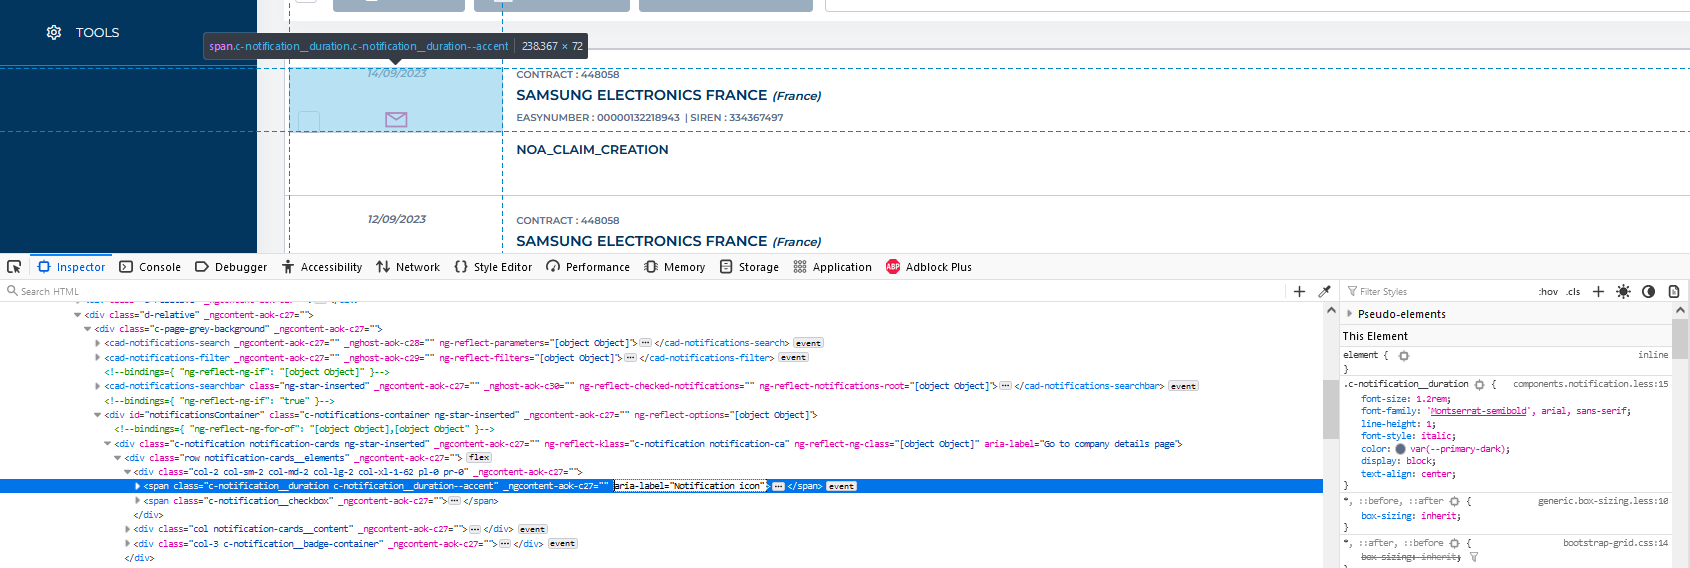Click markup panel scrollbar up arrow

(x=1330, y=310)
